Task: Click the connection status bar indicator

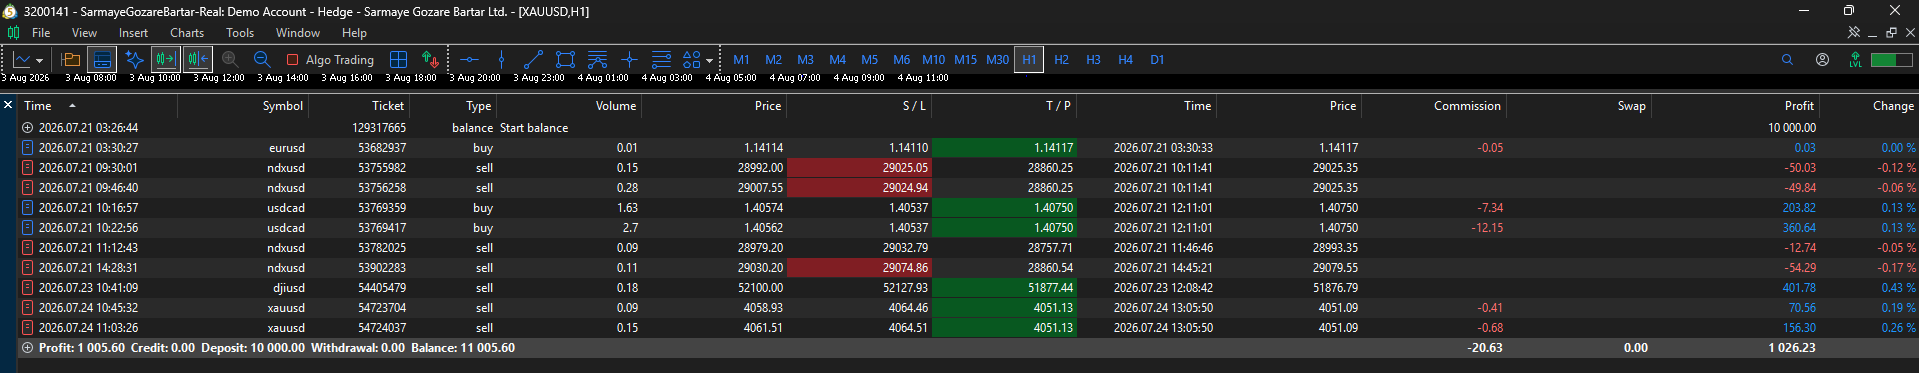Action: (x=1891, y=60)
